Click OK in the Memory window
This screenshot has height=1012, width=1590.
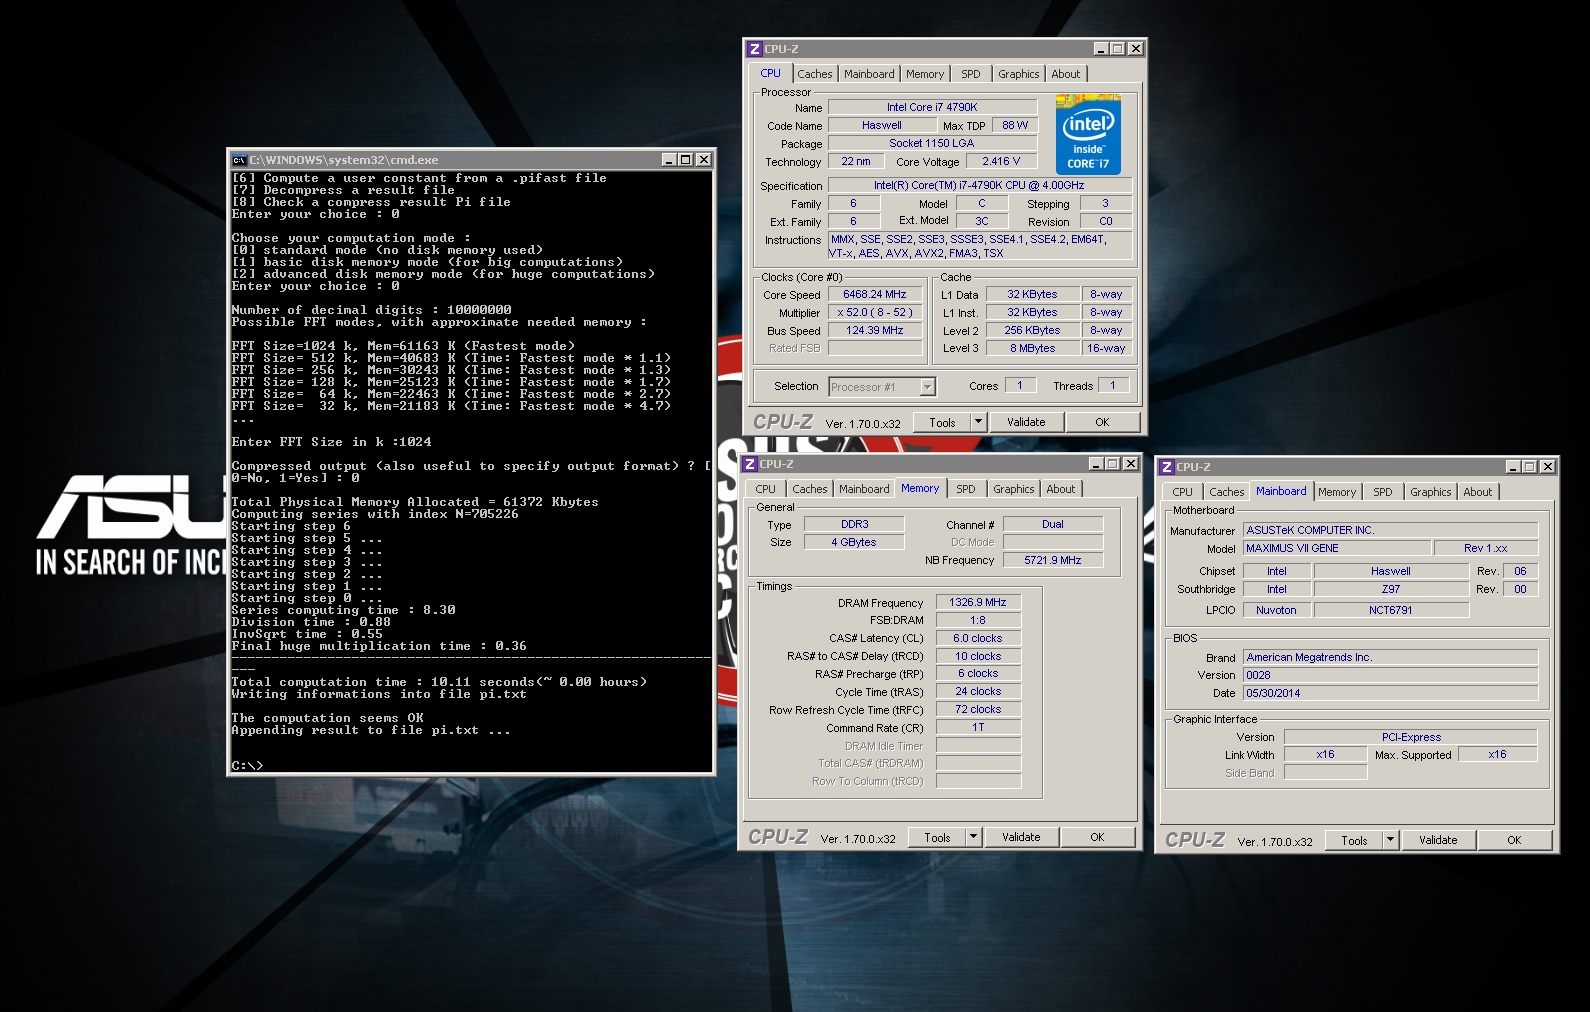point(1097,837)
